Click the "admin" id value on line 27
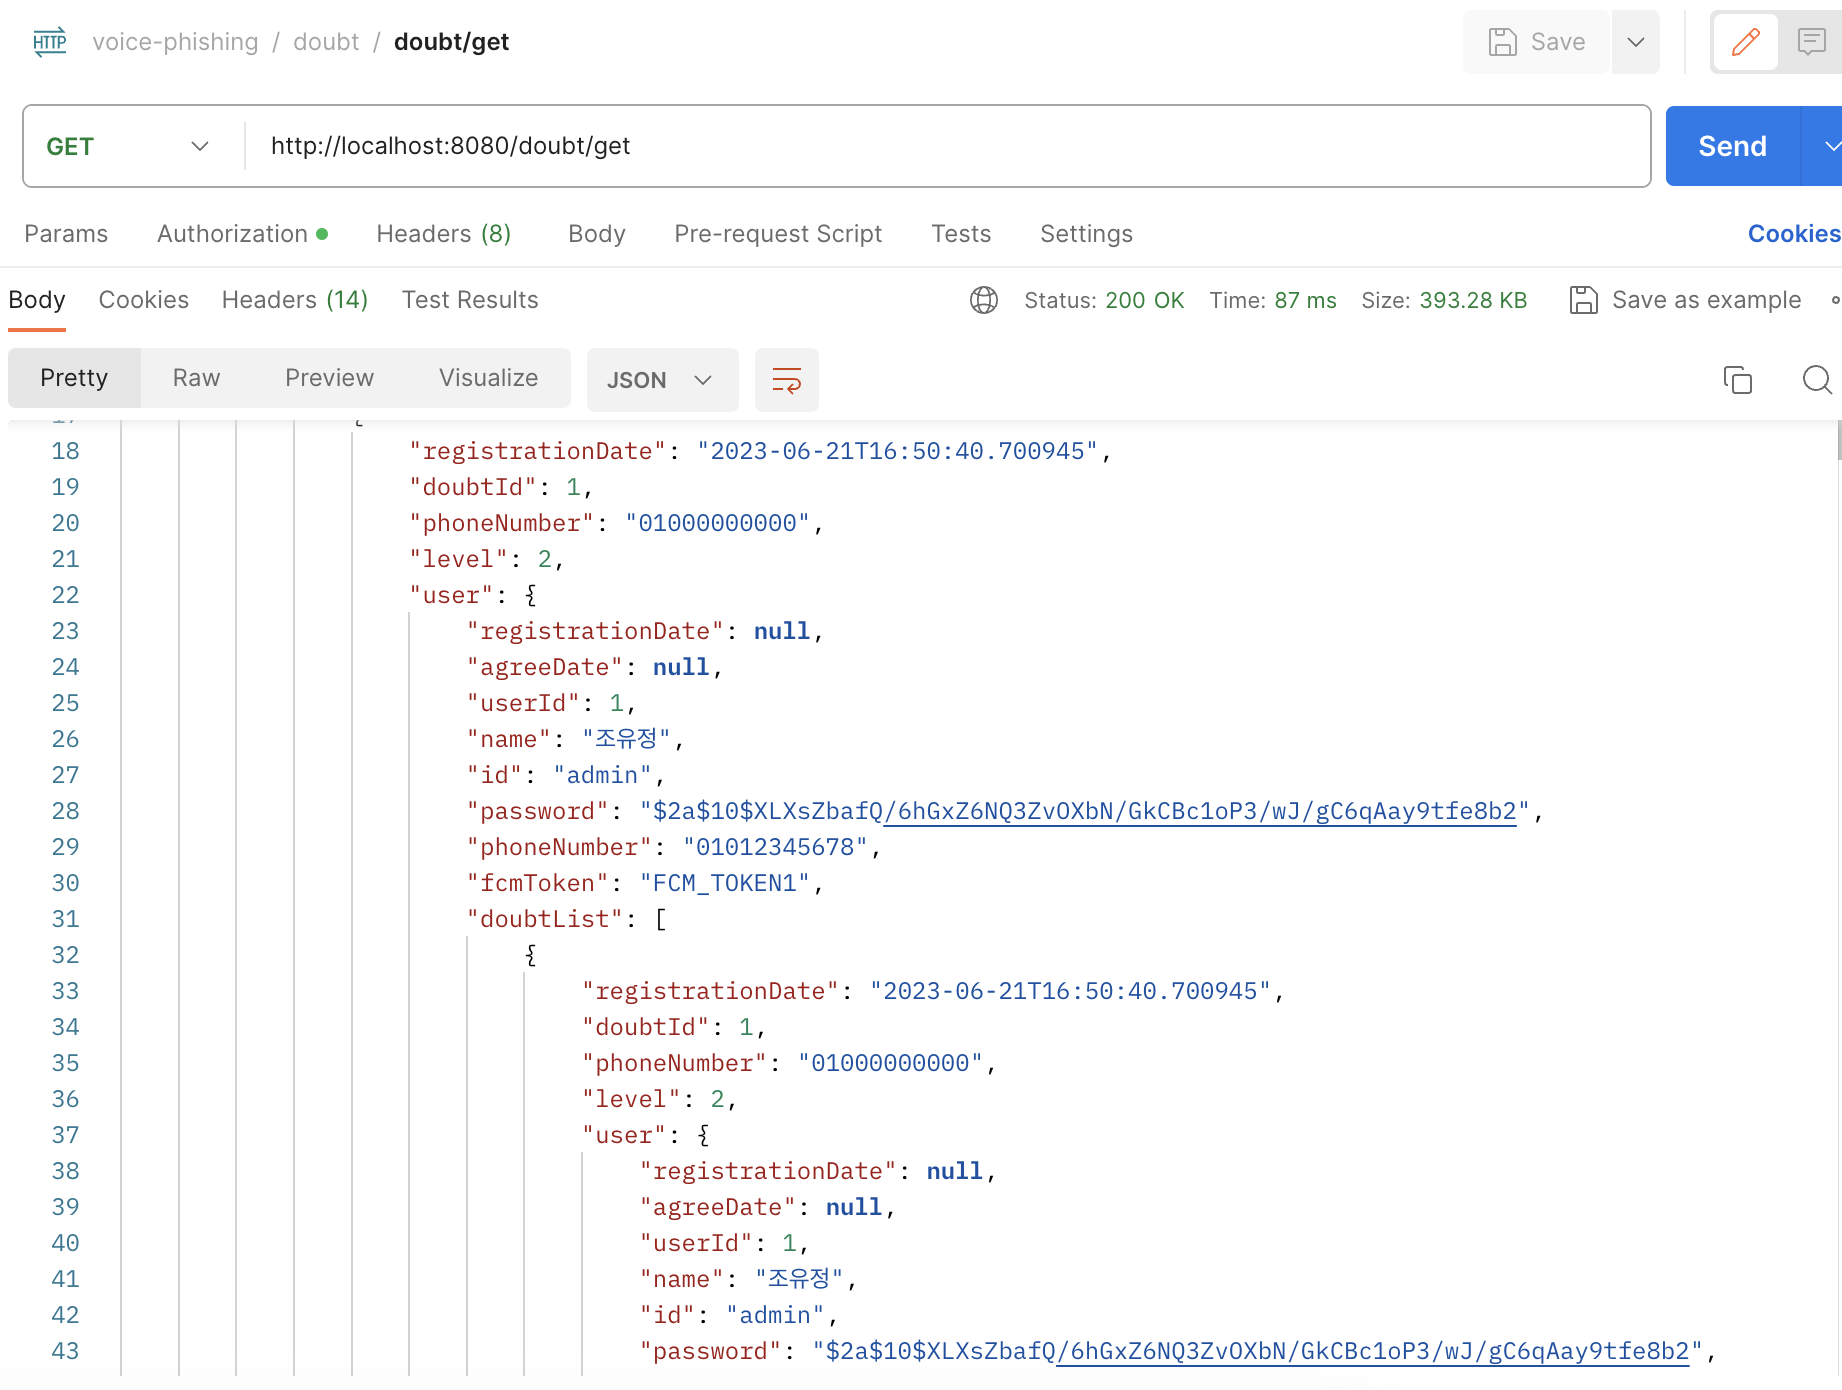The width and height of the screenshot is (1842, 1390). (x=602, y=775)
